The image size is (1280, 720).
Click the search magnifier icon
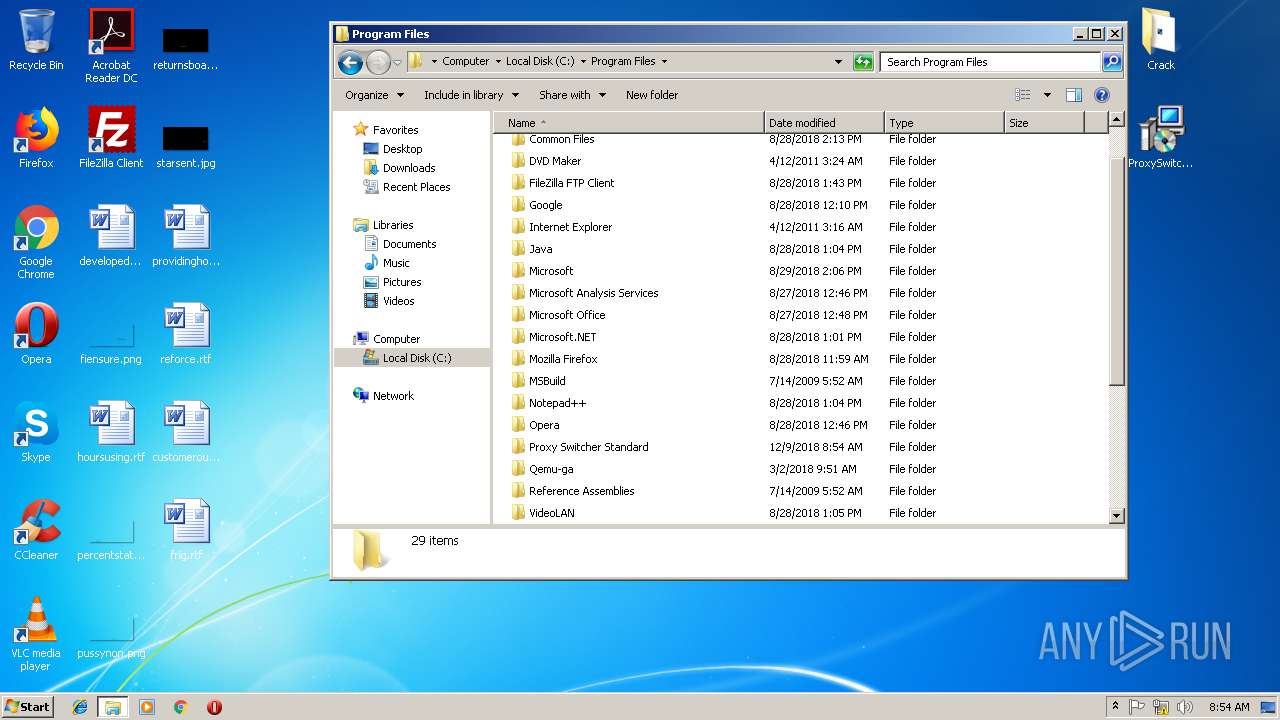tap(1111, 62)
